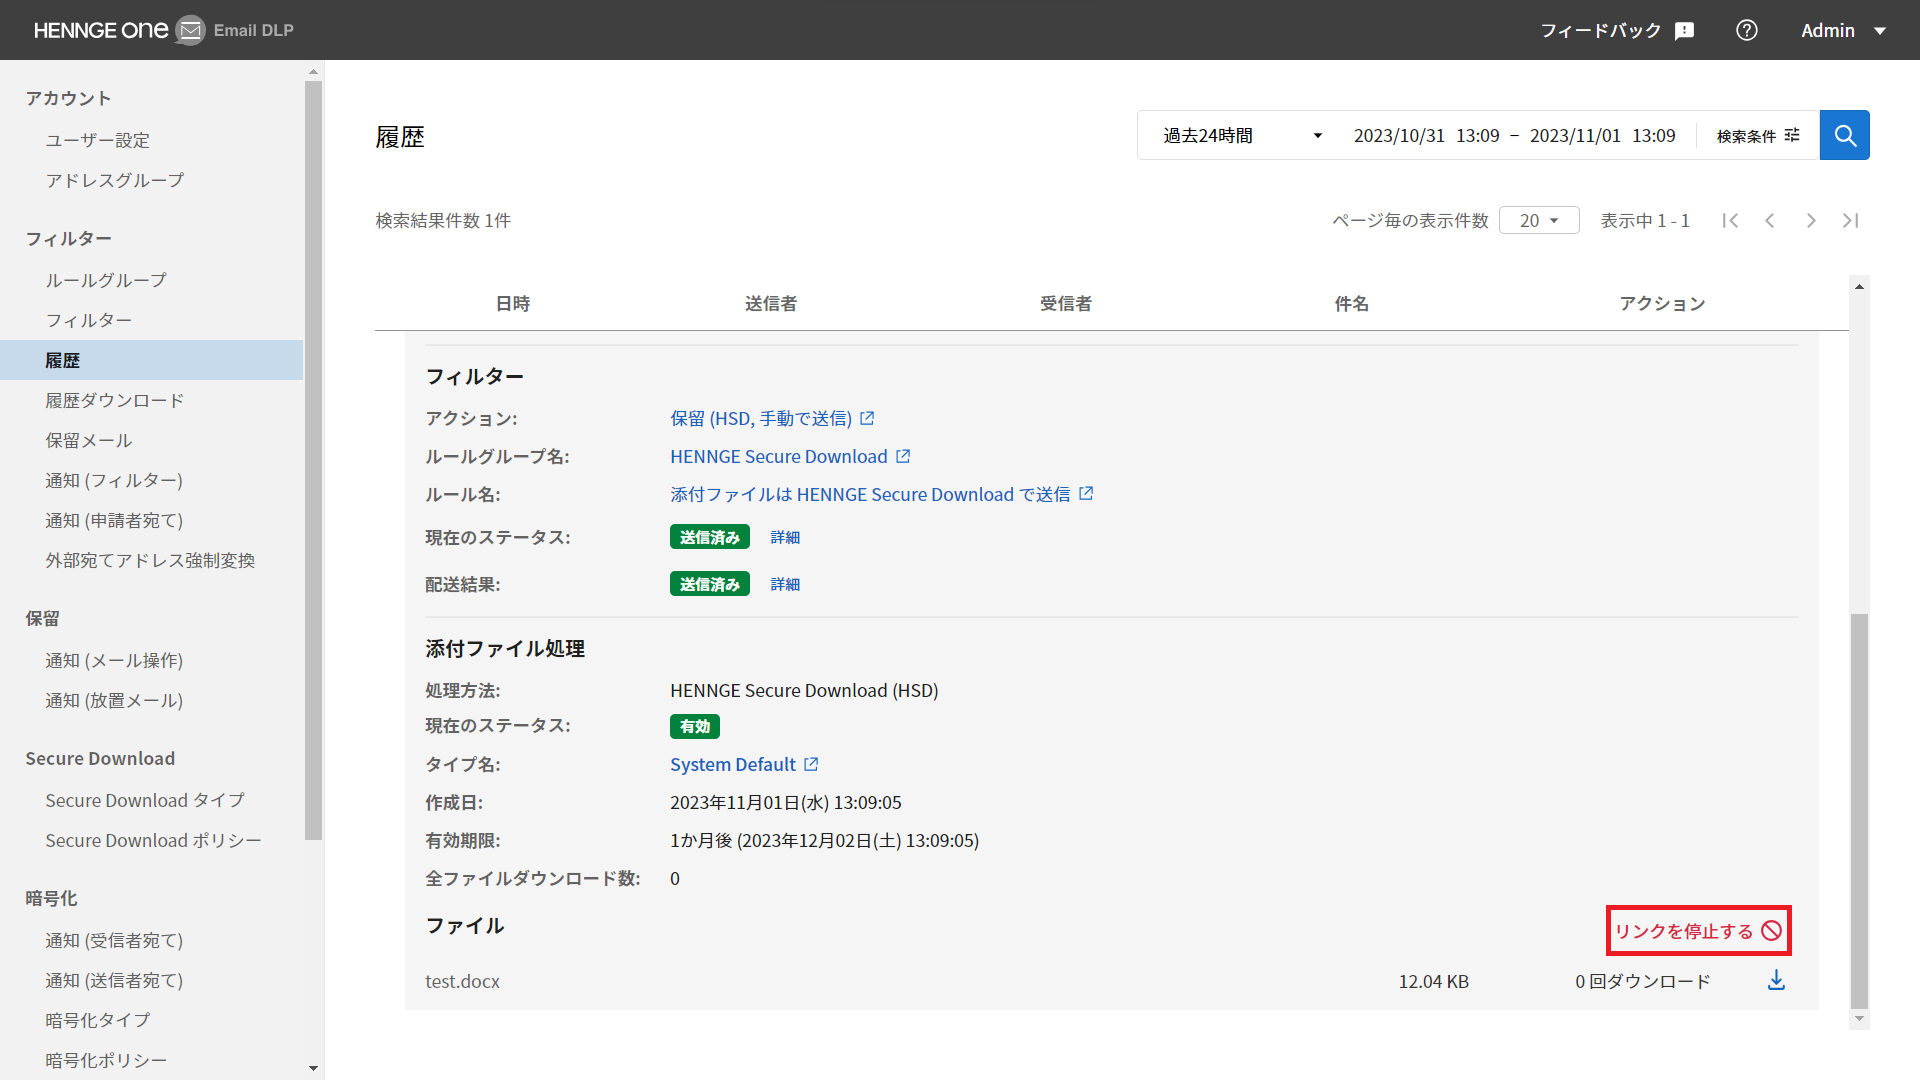Open 検索条件 filter settings
This screenshot has width=1920, height=1080.
(1758, 135)
